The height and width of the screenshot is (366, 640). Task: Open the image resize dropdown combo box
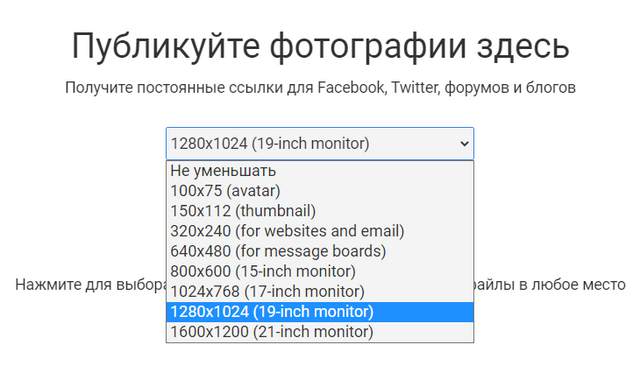tap(320, 144)
